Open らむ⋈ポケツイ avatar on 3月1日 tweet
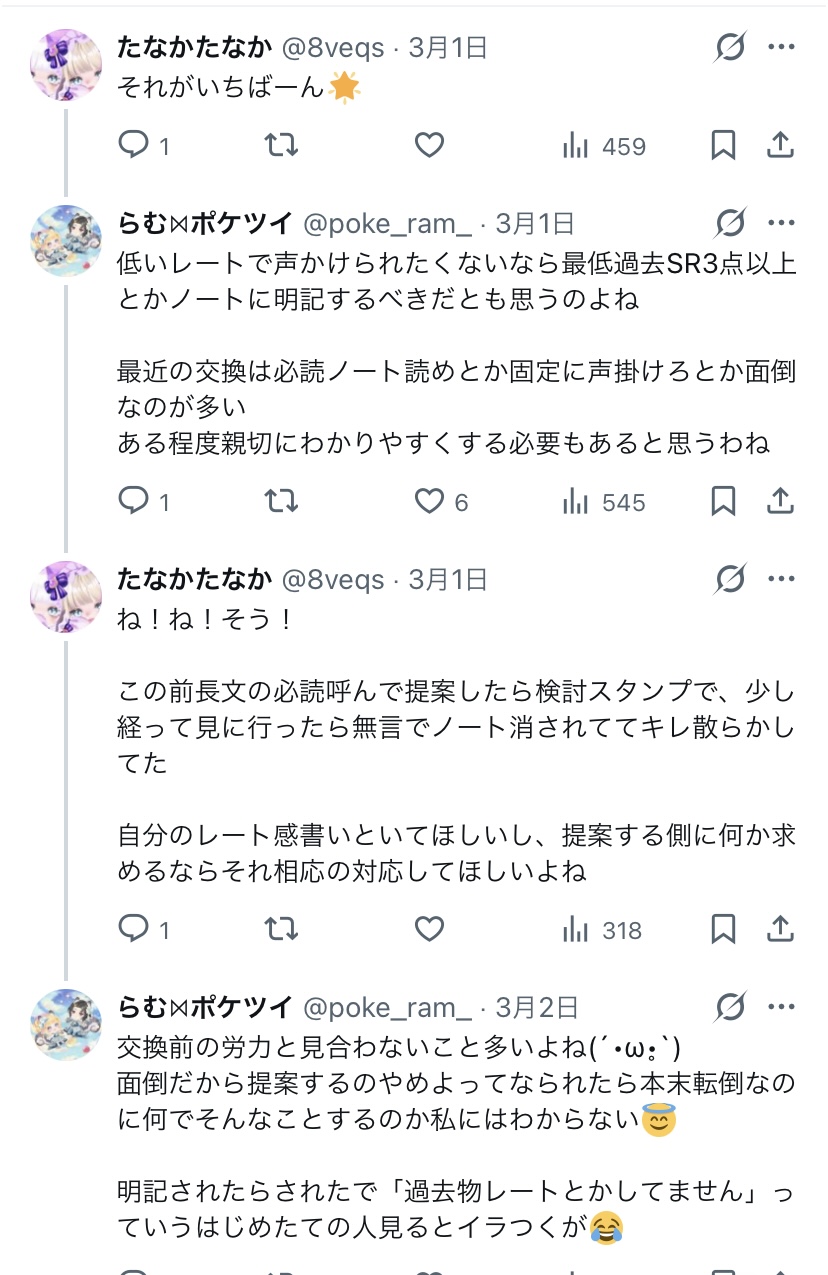The image size is (828, 1275). tap(67, 241)
